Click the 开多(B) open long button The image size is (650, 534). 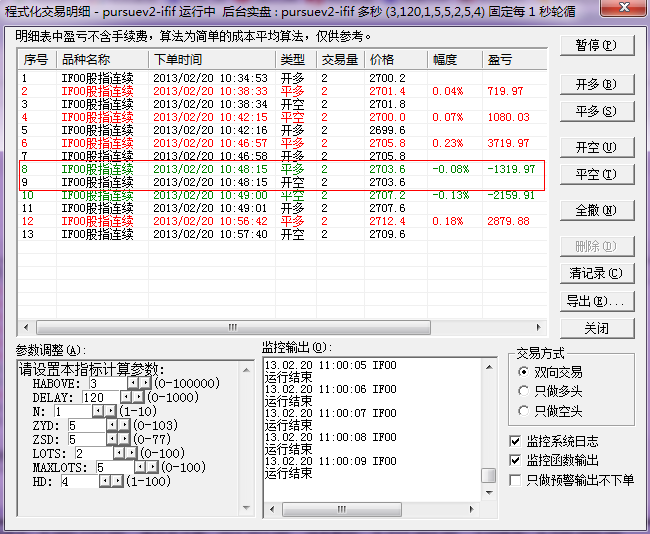(x=597, y=85)
